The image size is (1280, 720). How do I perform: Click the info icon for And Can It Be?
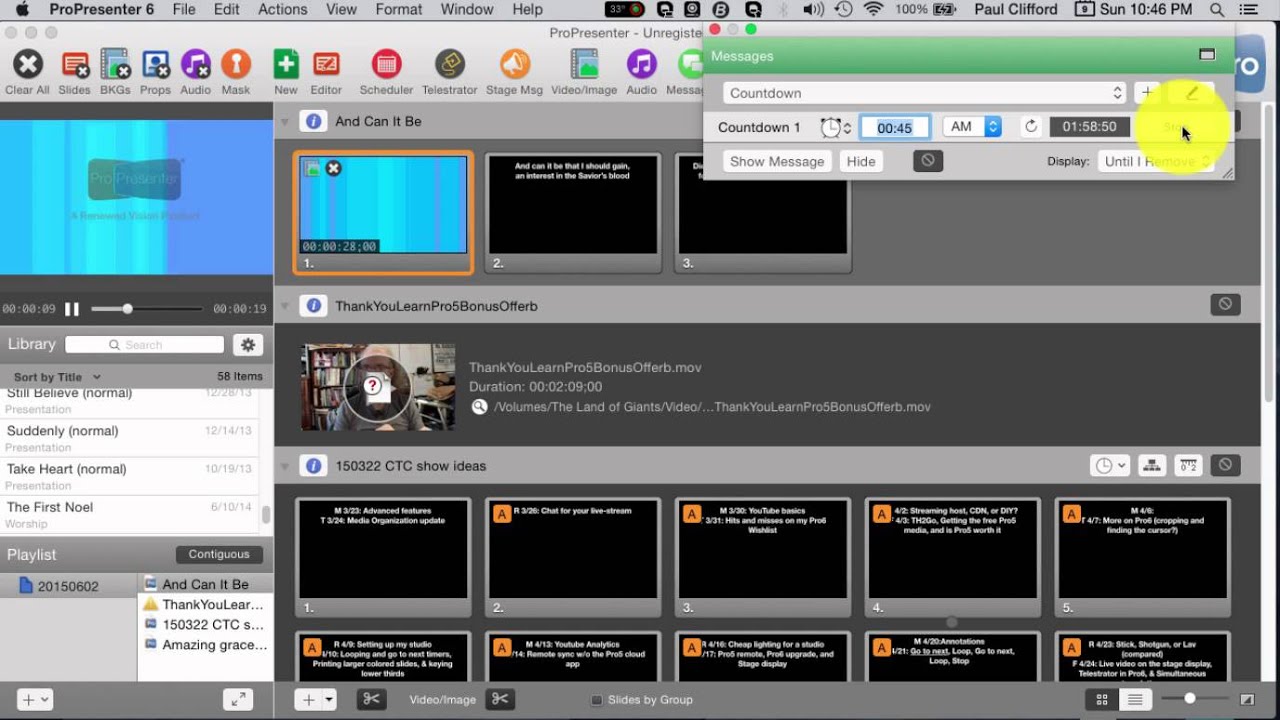tap(314, 121)
